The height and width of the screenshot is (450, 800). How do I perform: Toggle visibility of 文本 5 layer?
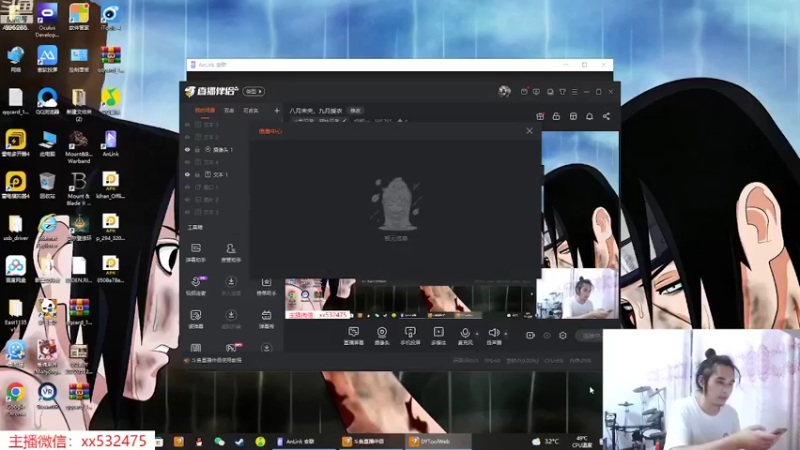click(187, 124)
